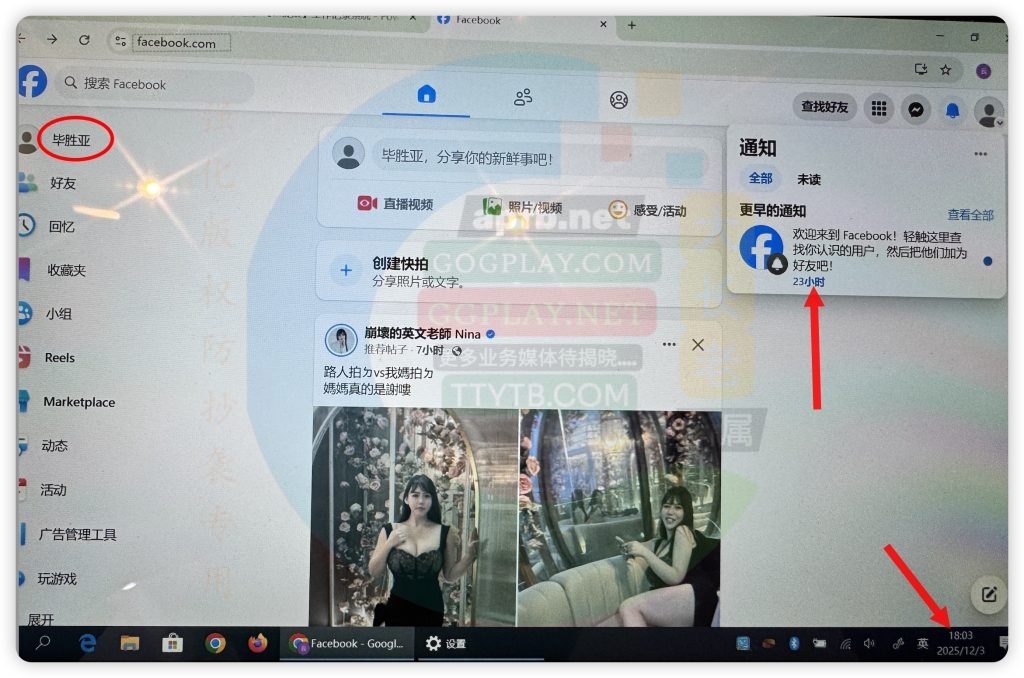Image resolution: width=1024 pixels, height=678 pixels.
Task: Open the Messenger icon
Action: (914, 109)
